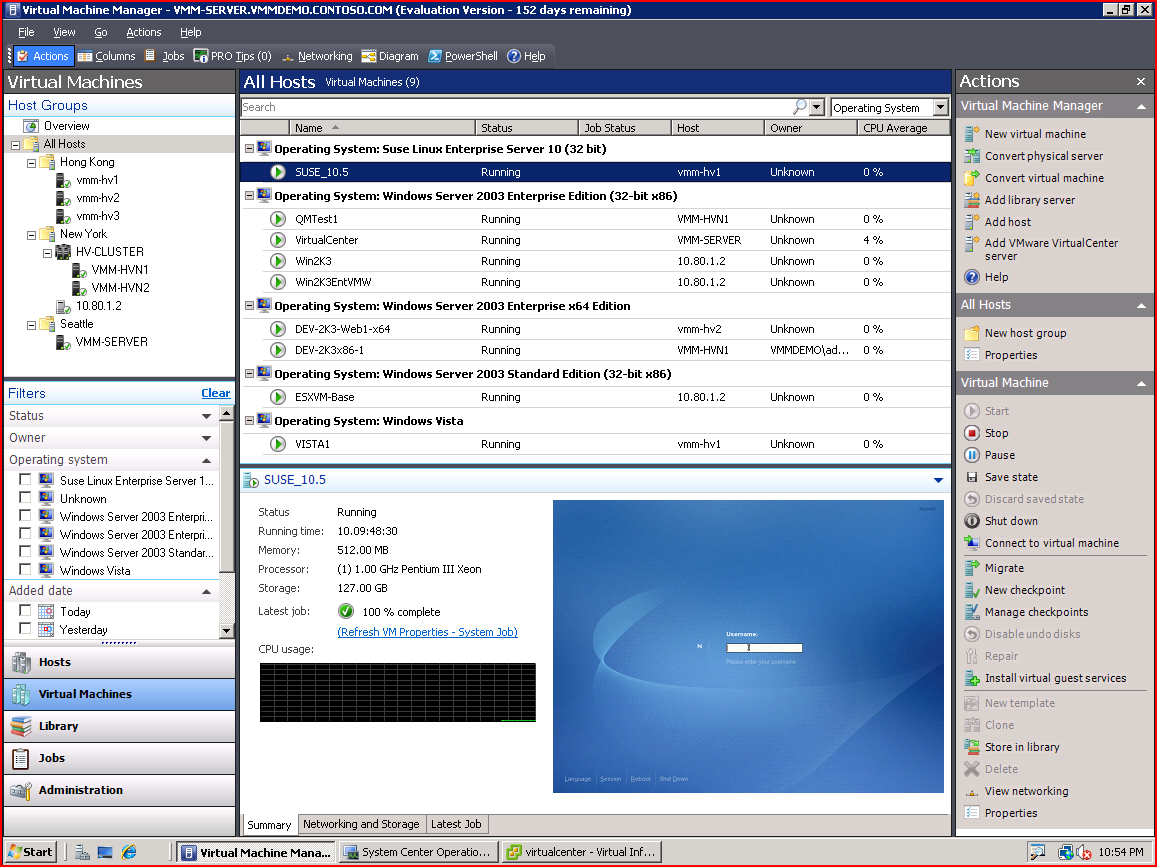Screen dimensions: 1157x867
Task: Sort by the CPU Average column
Action: pos(903,128)
